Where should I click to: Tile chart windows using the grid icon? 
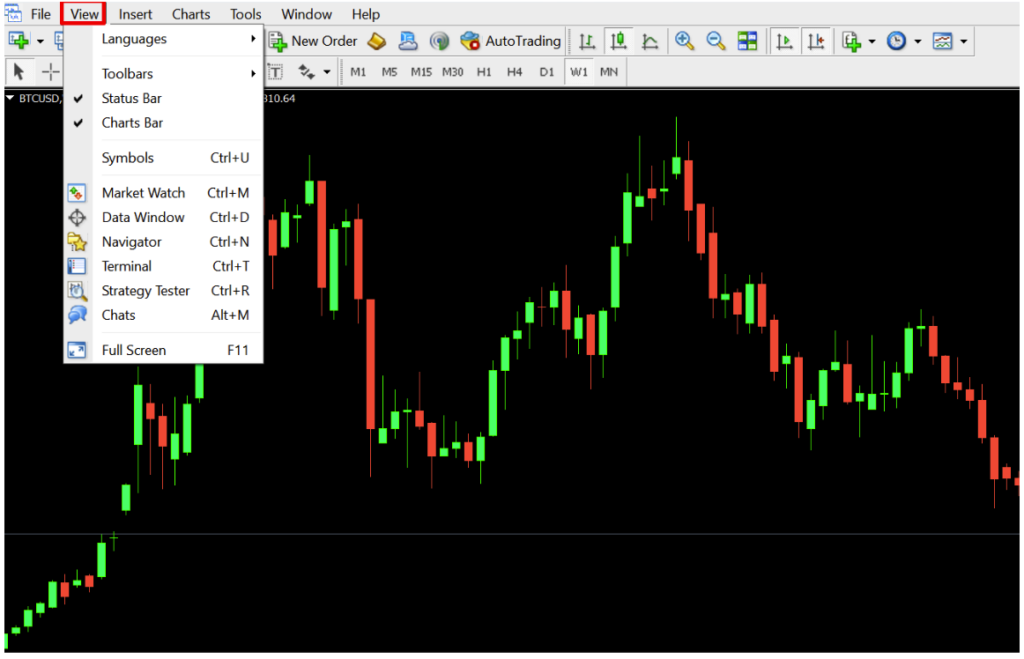[x=747, y=41]
